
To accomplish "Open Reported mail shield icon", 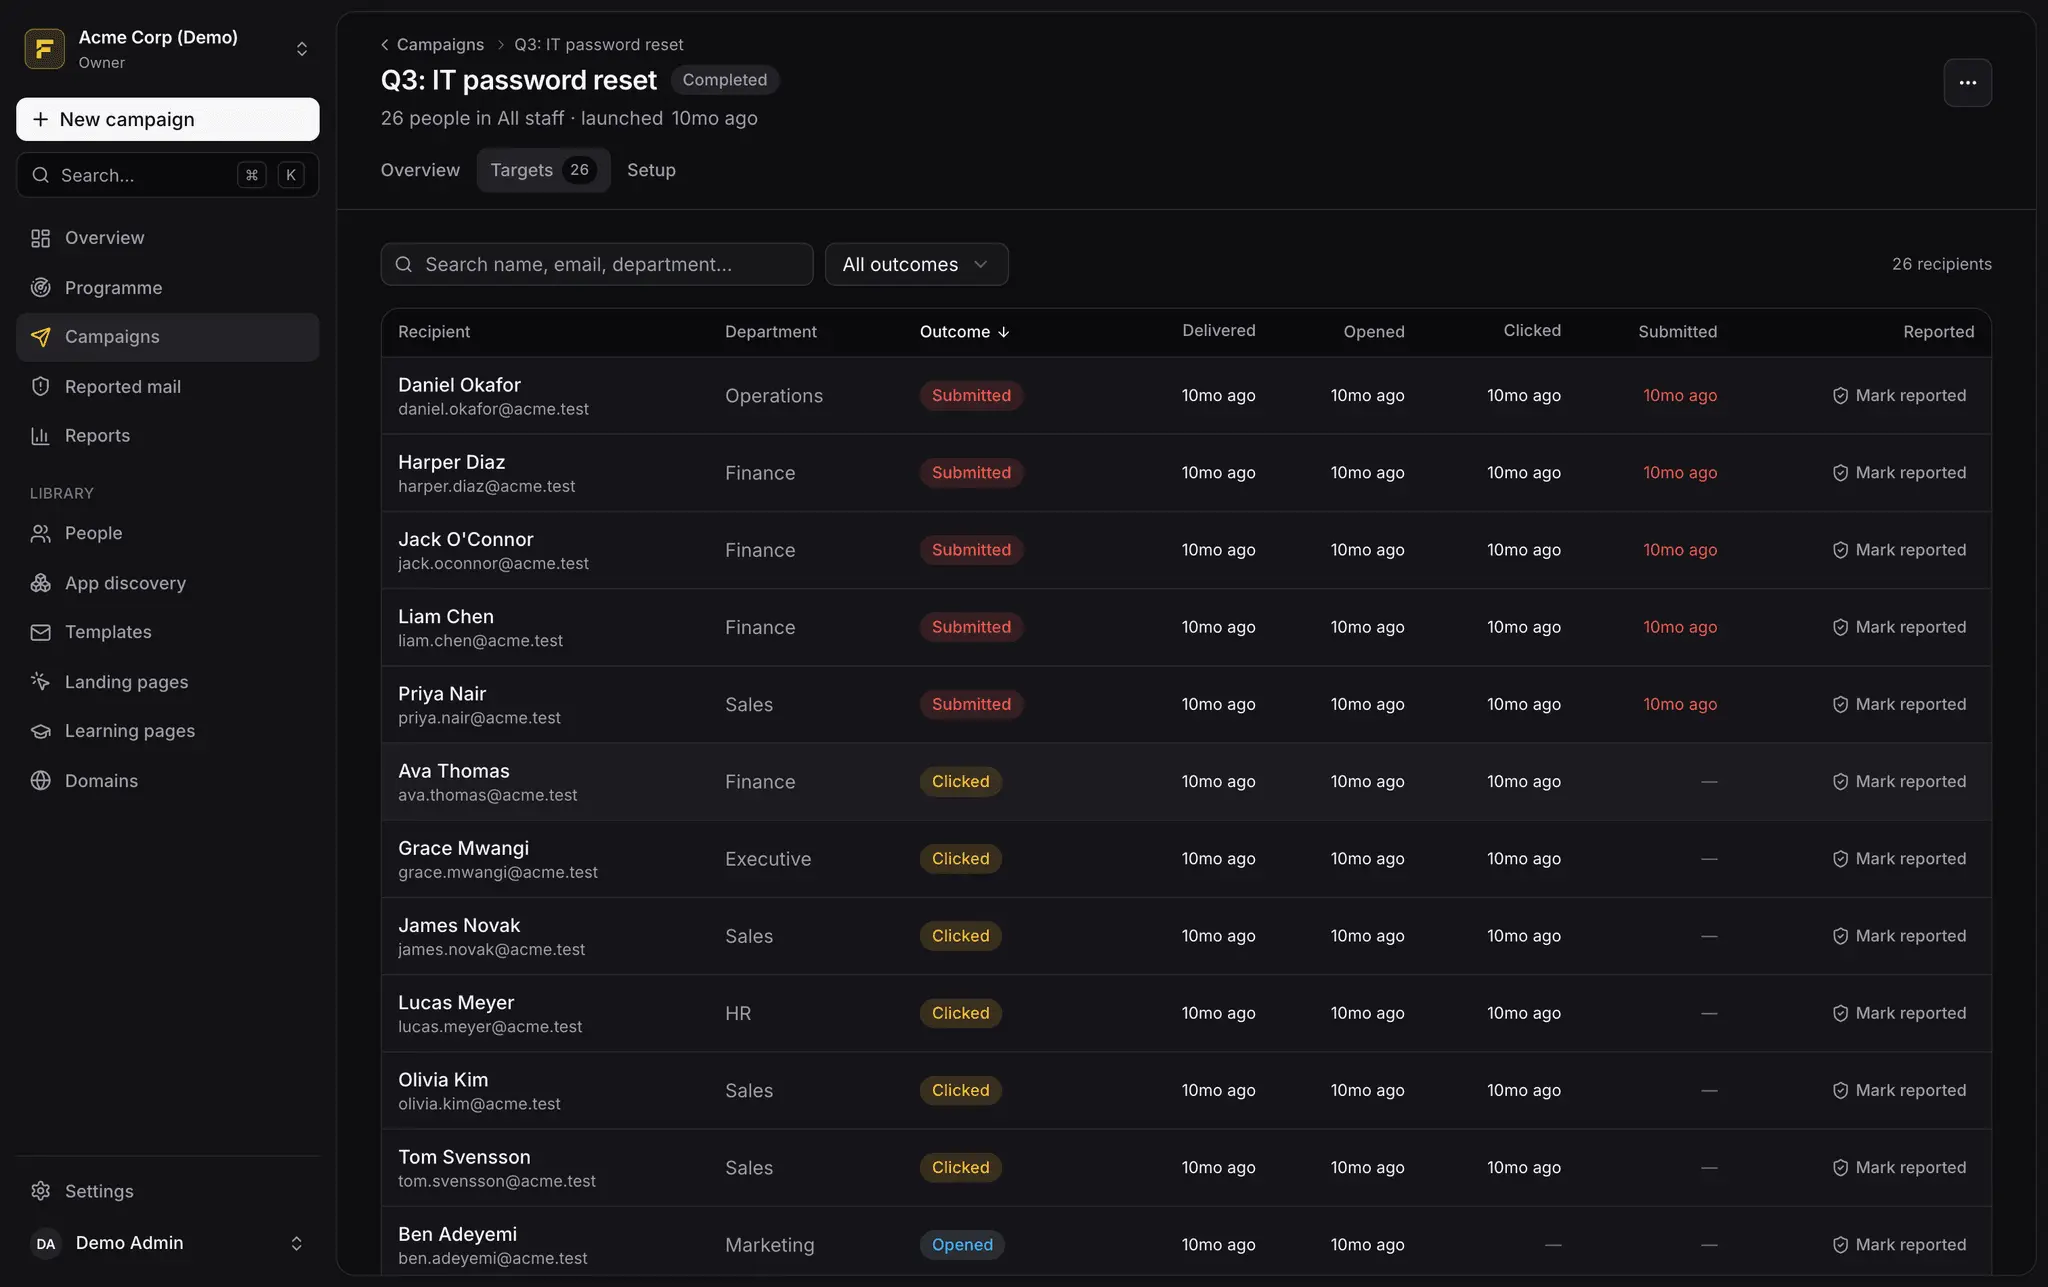I will click(40, 387).
